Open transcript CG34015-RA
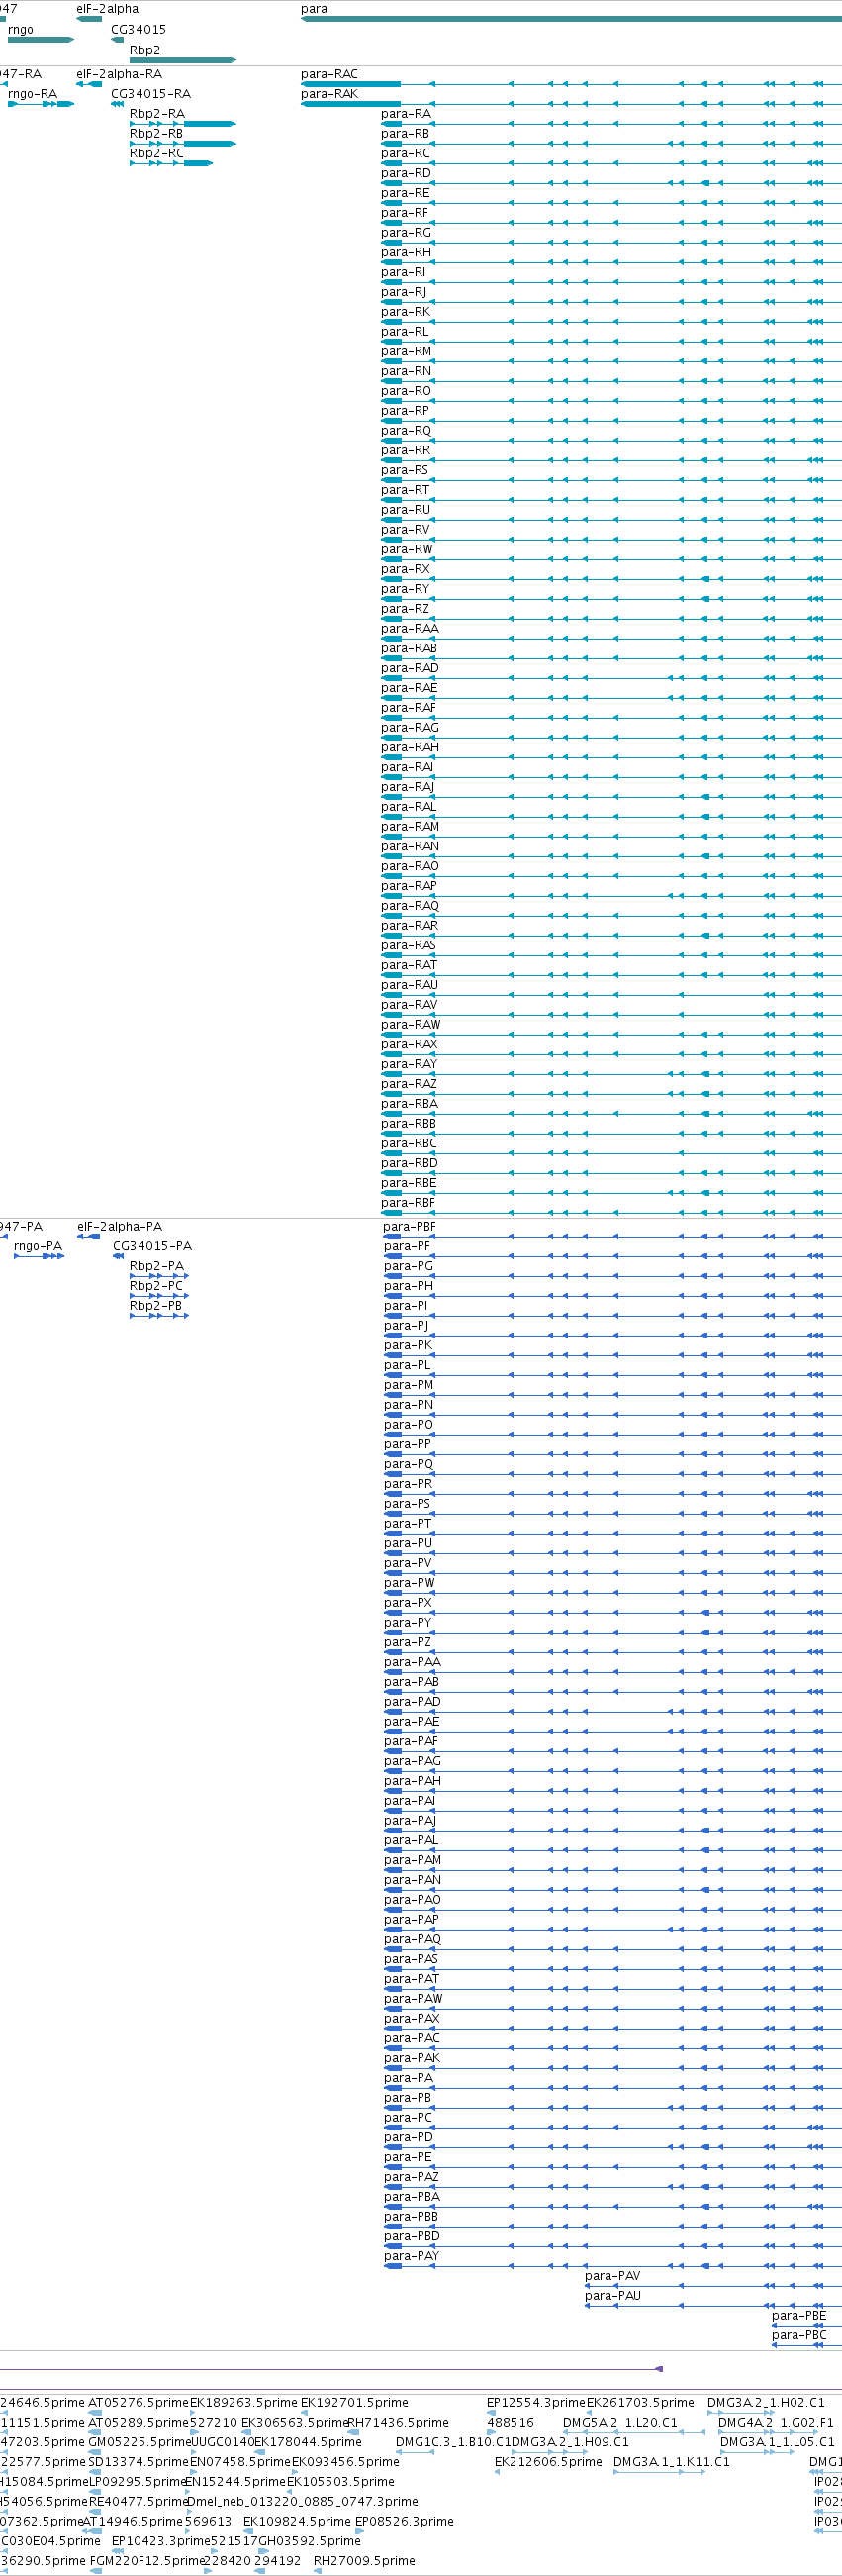 pyautogui.click(x=151, y=94)
